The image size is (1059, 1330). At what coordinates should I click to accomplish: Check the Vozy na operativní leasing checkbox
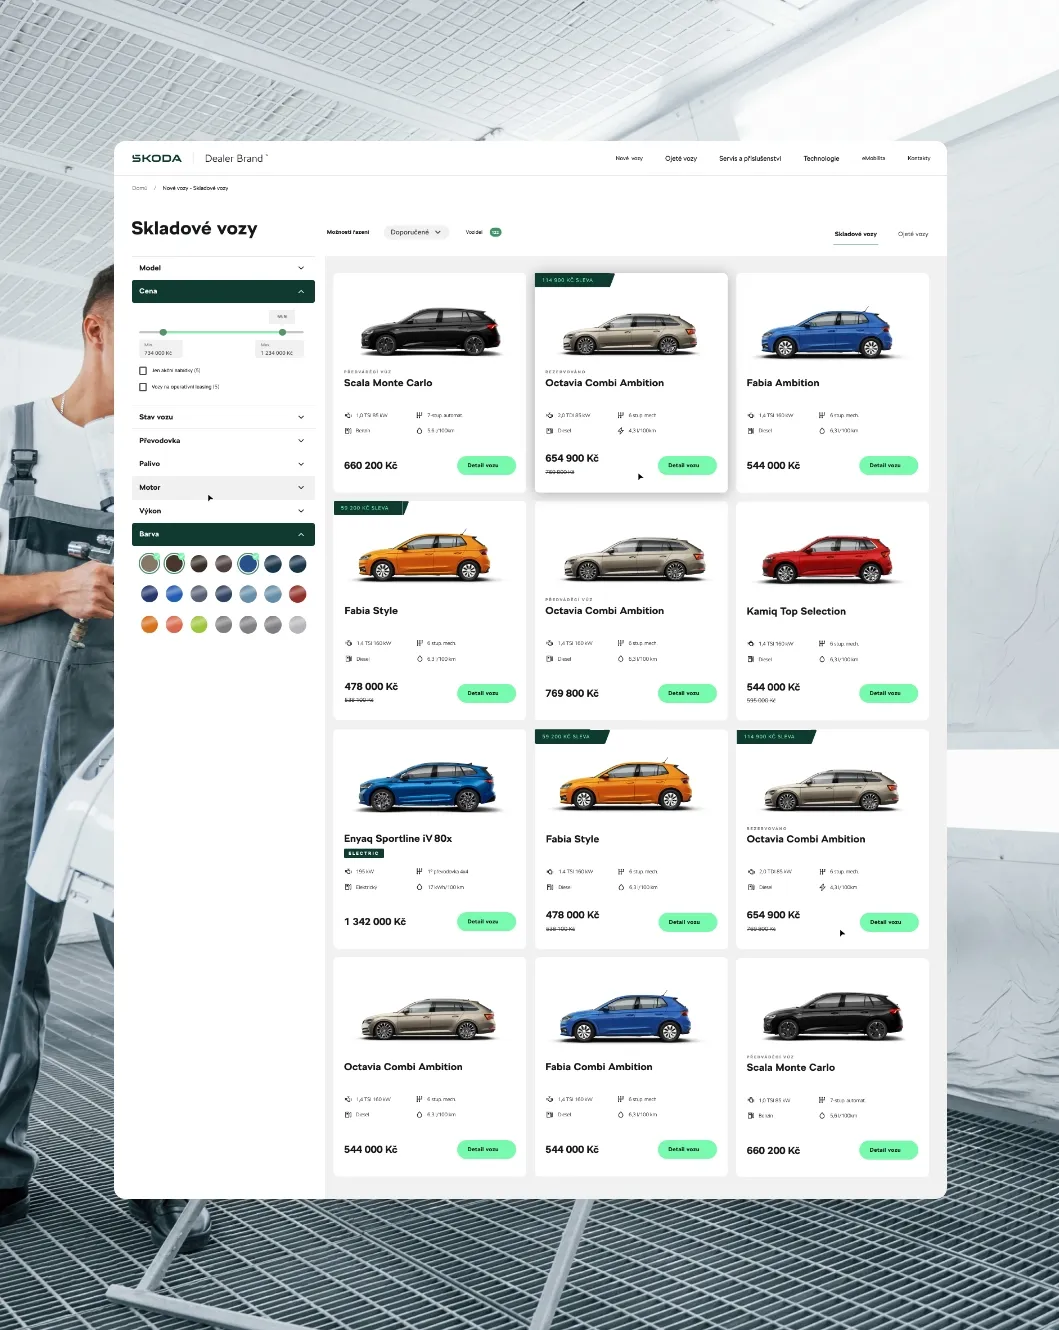[x=143, y=387]
